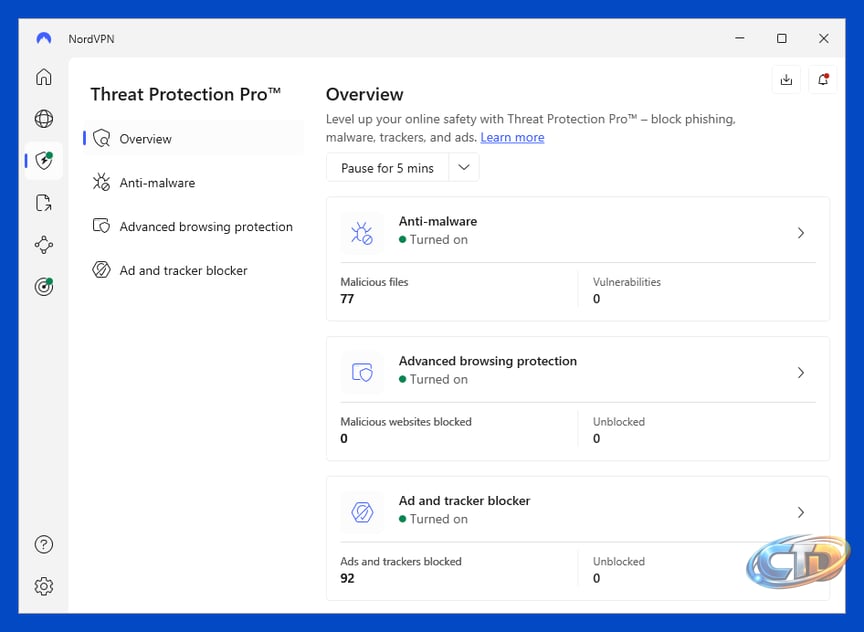The image size is (864, 632).
Task: Click the NordVPN logo in title bar
Action: 44,39
